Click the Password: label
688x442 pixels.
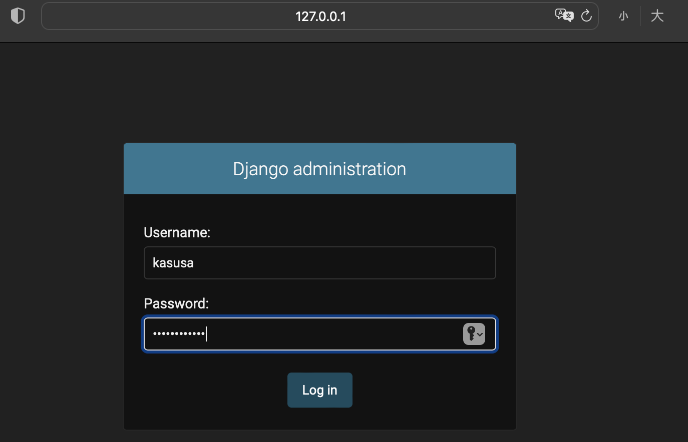tap(176, 303)
